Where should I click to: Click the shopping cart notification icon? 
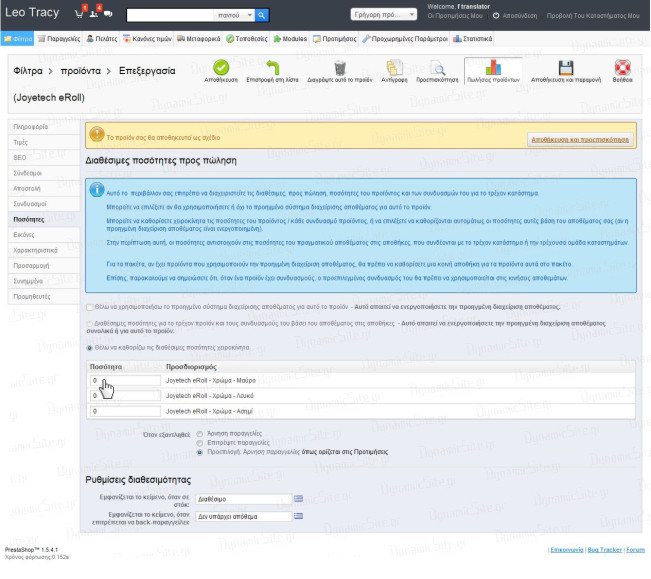(79, 14)
